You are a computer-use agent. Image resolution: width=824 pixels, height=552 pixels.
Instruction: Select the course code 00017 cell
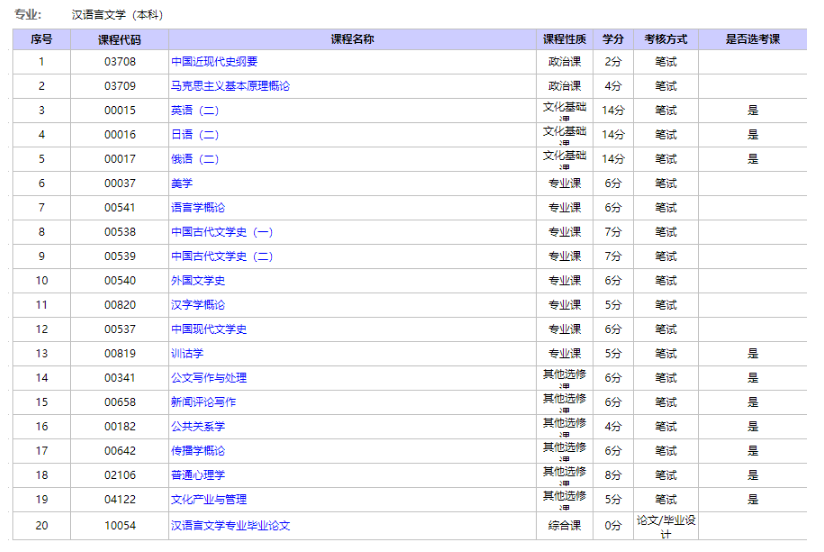point(120,159)
